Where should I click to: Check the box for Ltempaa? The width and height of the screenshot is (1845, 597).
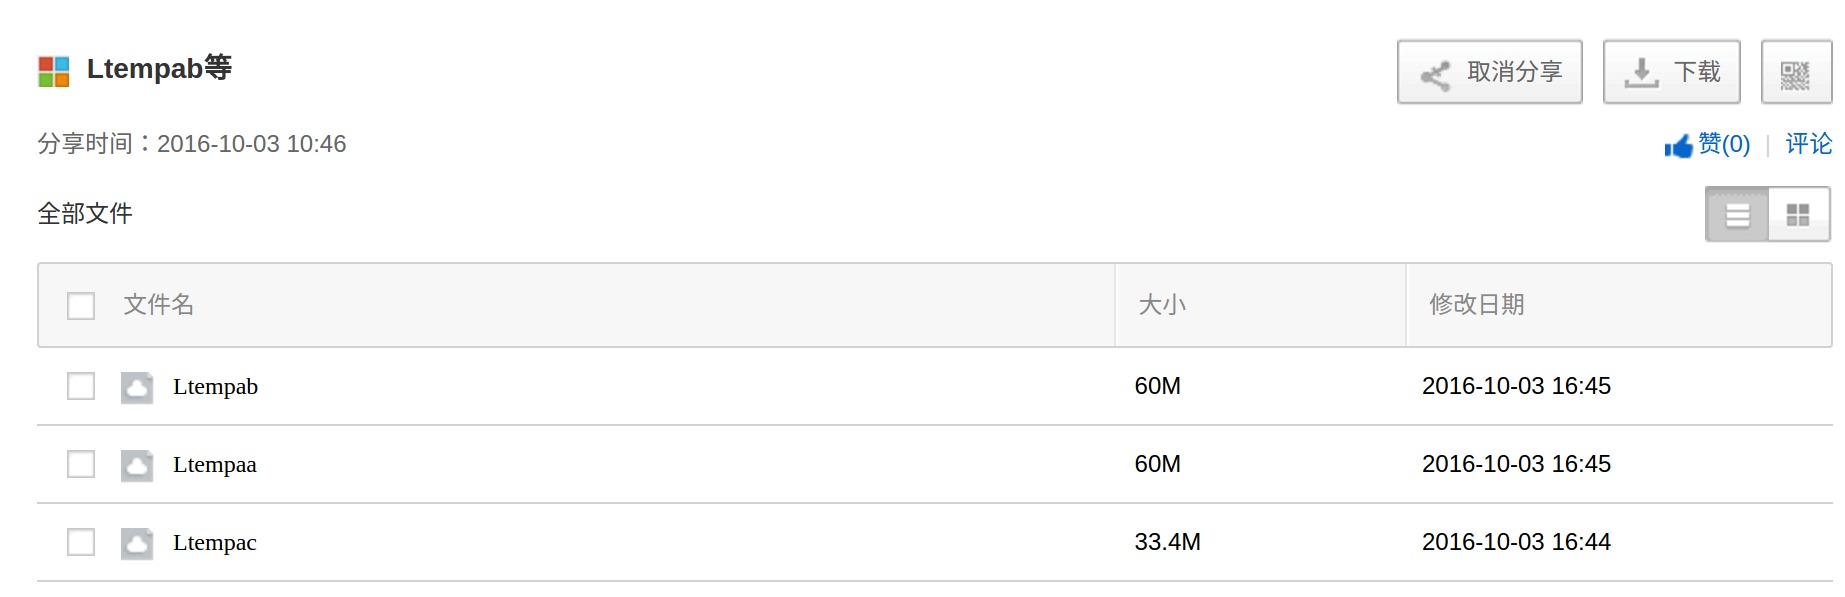coord(81,464)
